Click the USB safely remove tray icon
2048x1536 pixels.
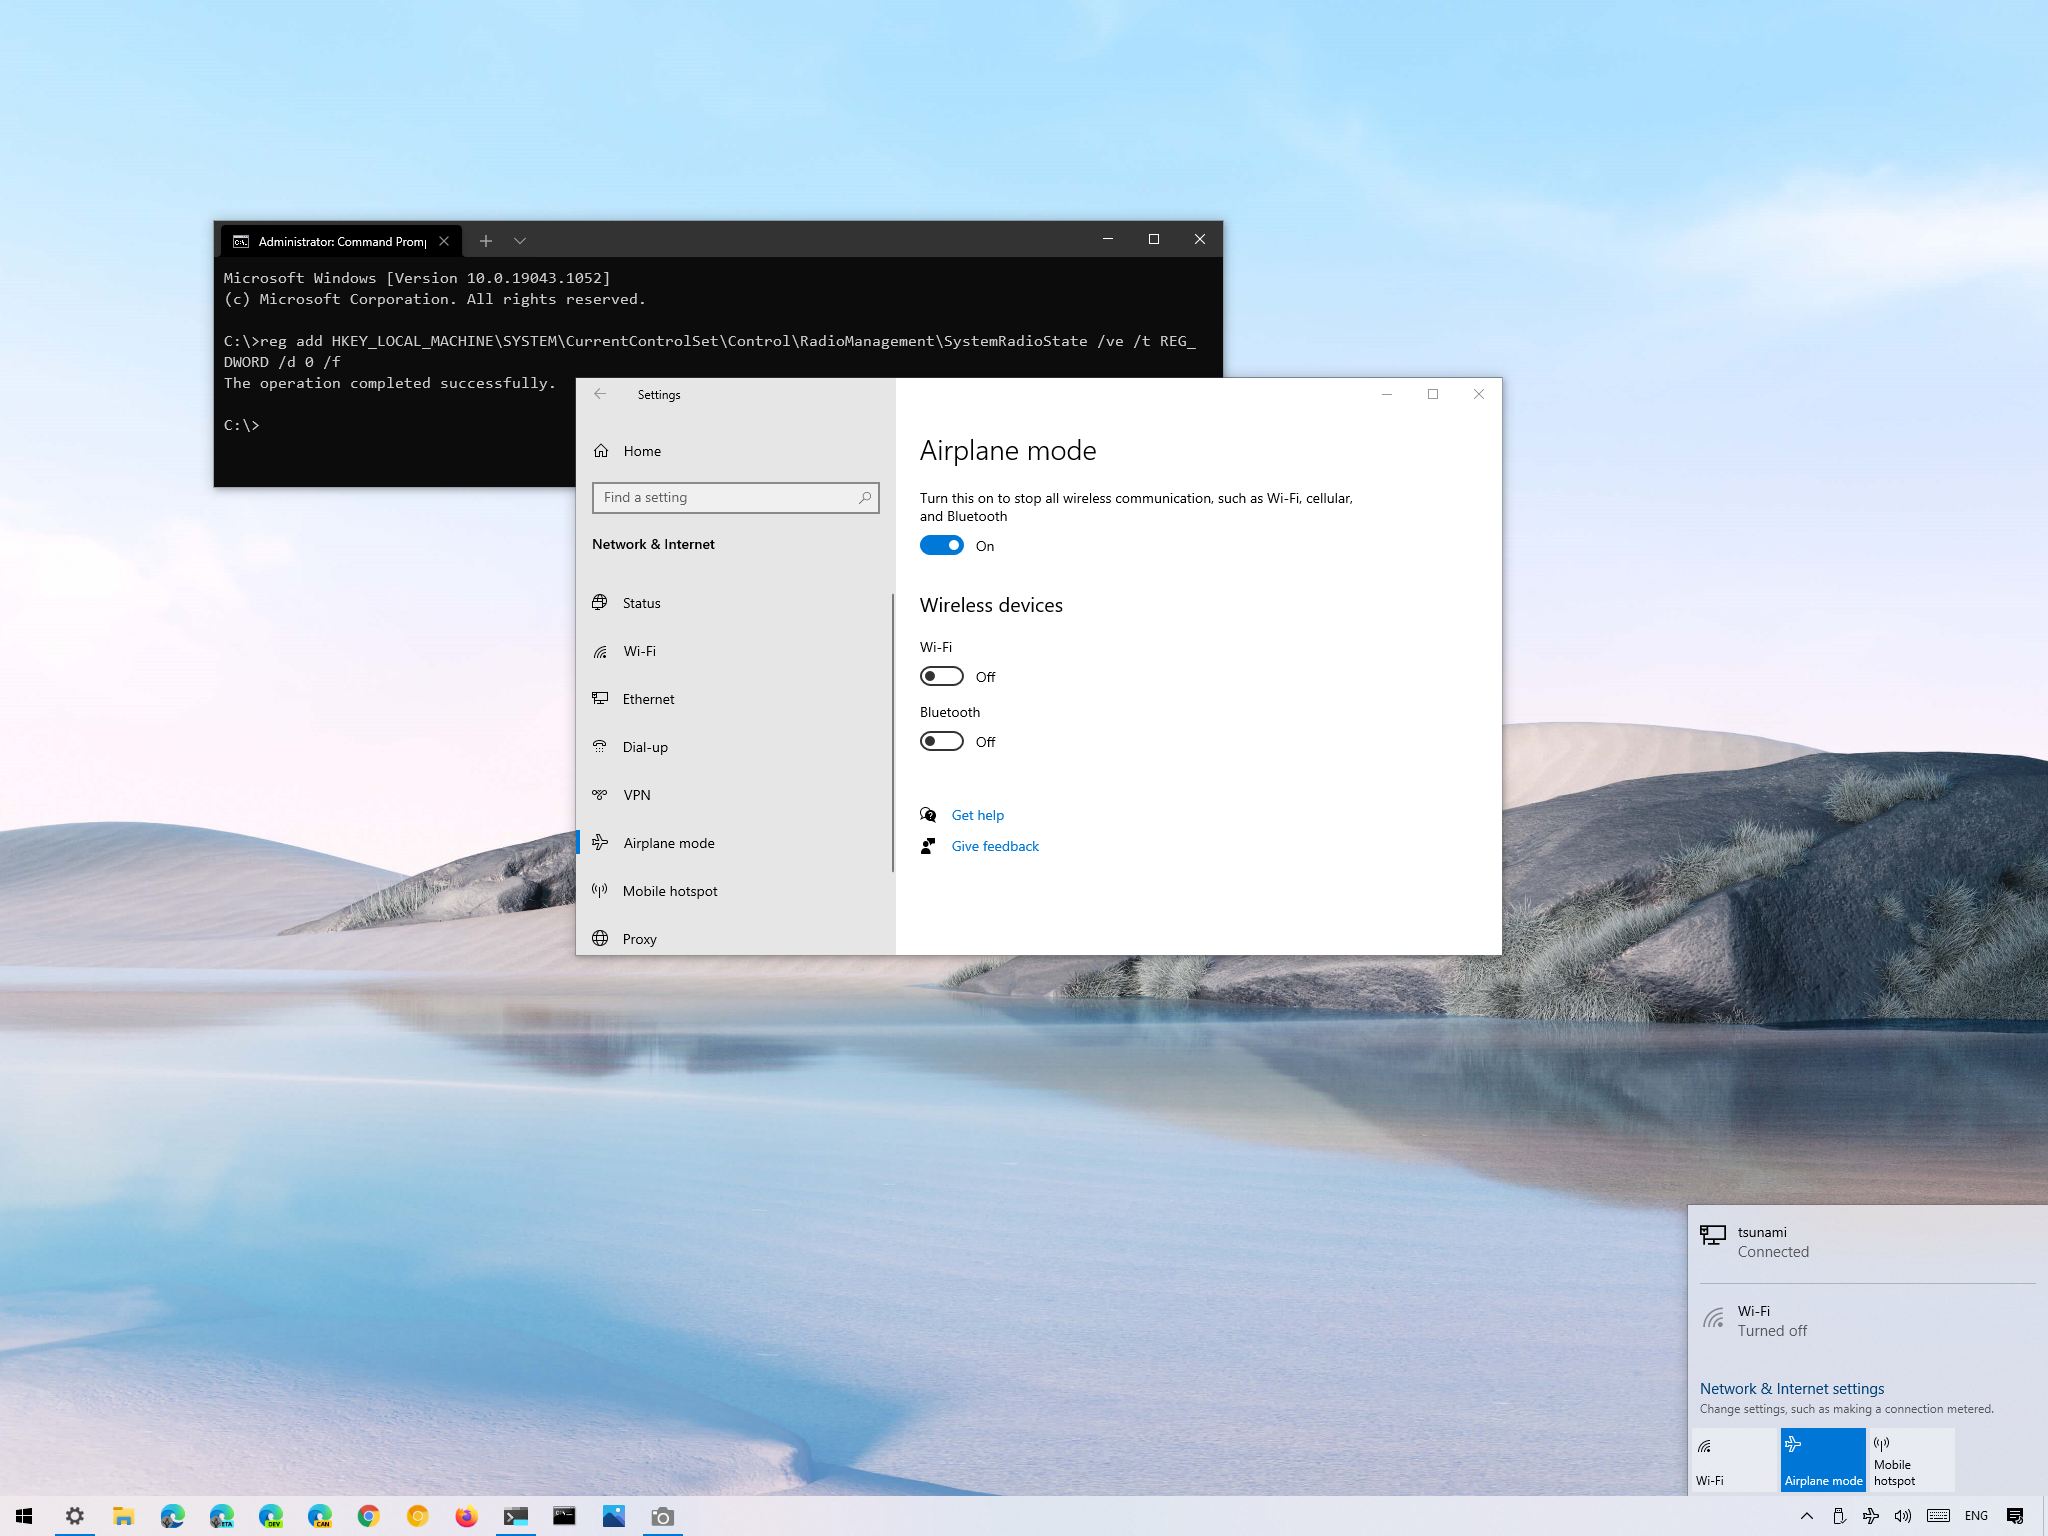click(1838, 1516)
